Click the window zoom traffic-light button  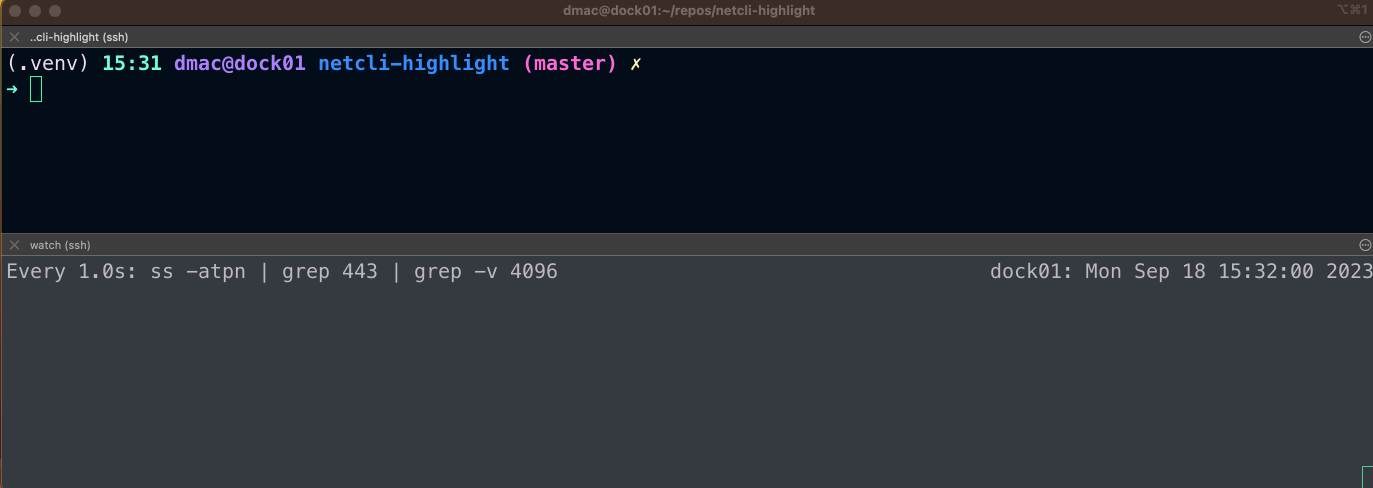point(55,11)
